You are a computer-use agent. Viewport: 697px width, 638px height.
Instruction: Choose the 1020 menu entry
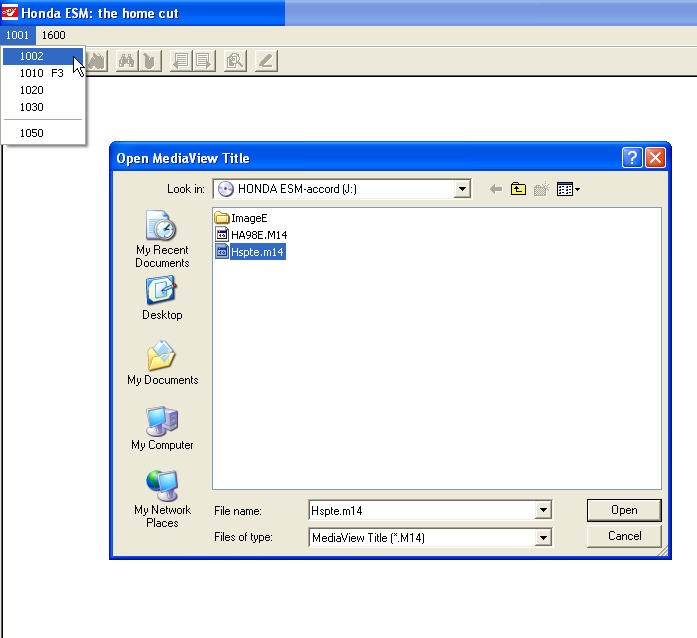43,90
